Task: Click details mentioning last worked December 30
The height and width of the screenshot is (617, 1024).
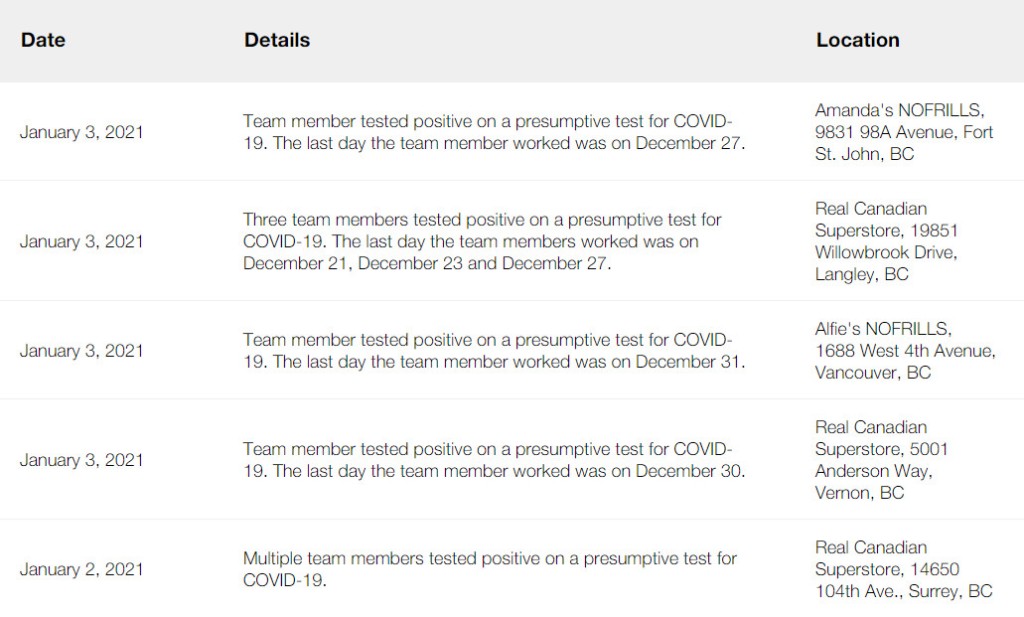Action: (x=494, y=460)
